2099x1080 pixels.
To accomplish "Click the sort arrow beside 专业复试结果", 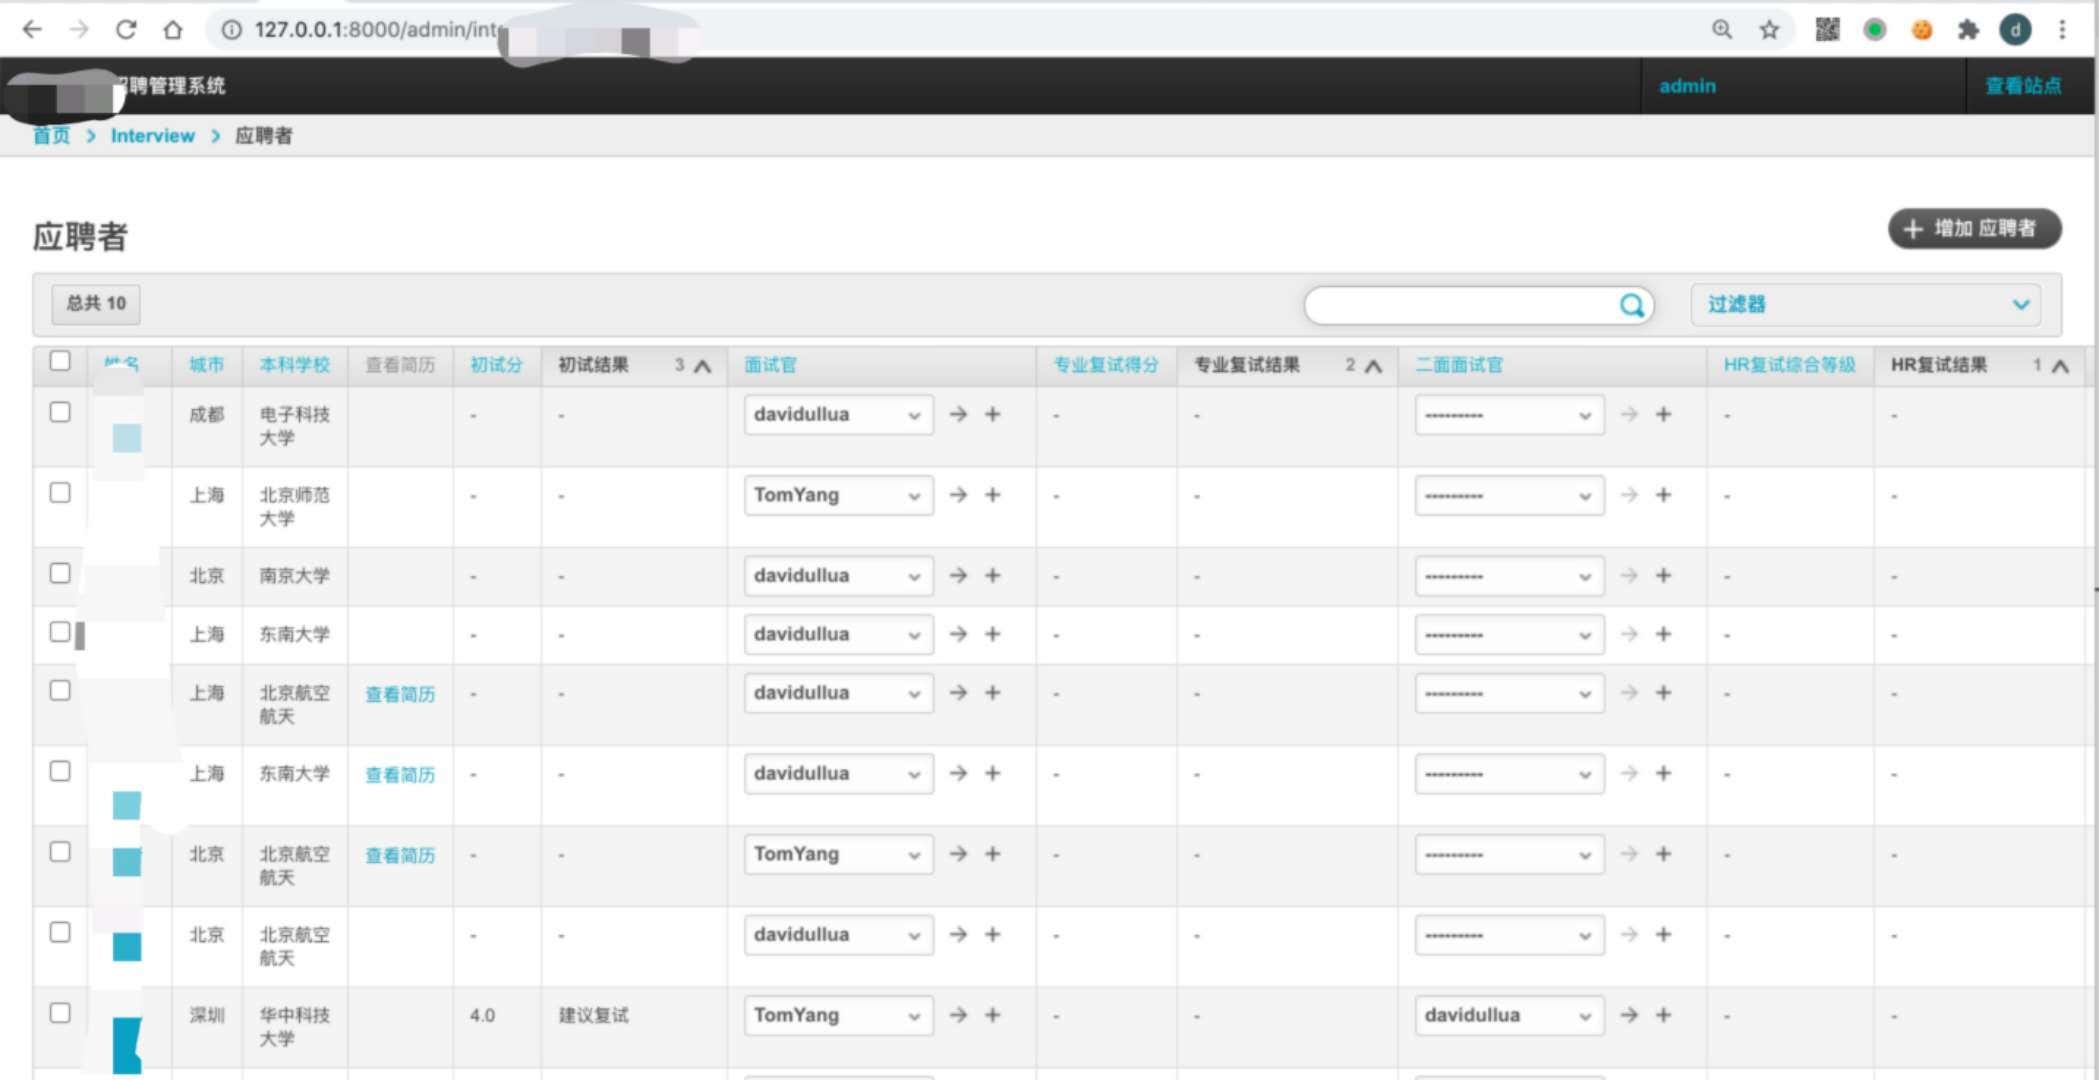I will pyautogui.click(x=1374, y=366).
